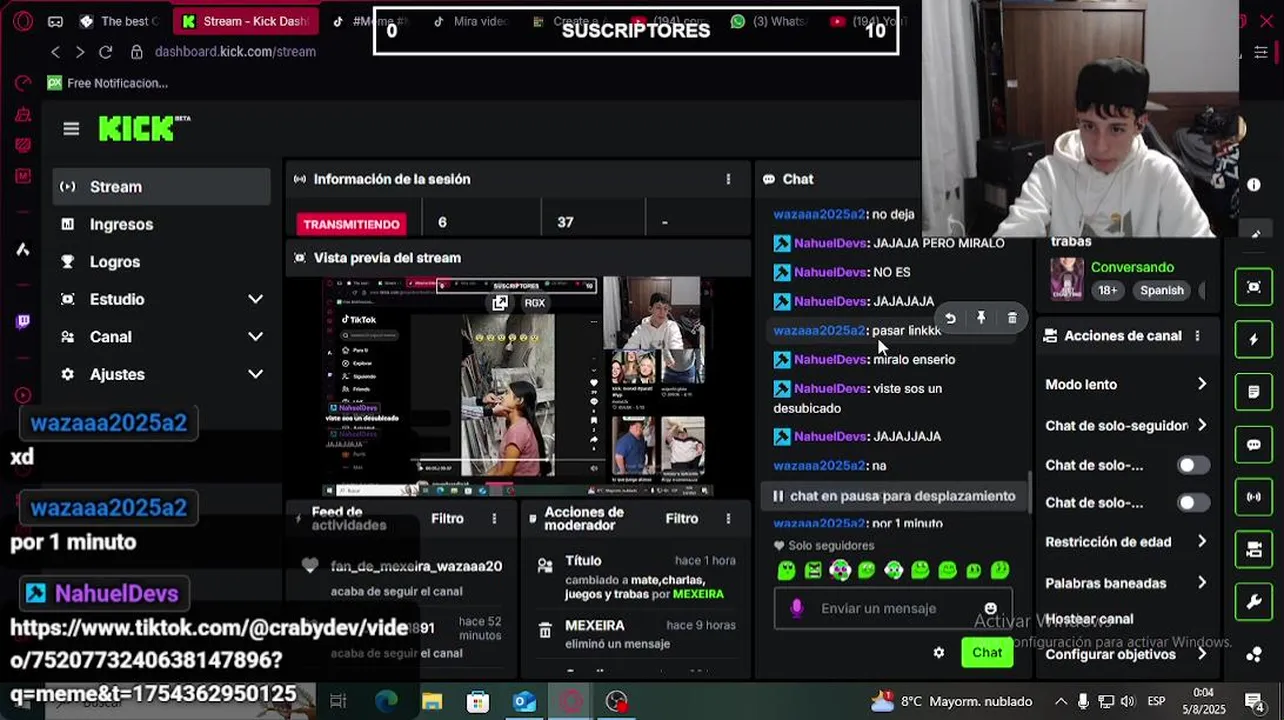The height and width of the screenshot is (720, 1284).
Task: Reply to wazaaa2025a2 pasar linkkk message
Action: pyautogui.click(x=950, y=318)
